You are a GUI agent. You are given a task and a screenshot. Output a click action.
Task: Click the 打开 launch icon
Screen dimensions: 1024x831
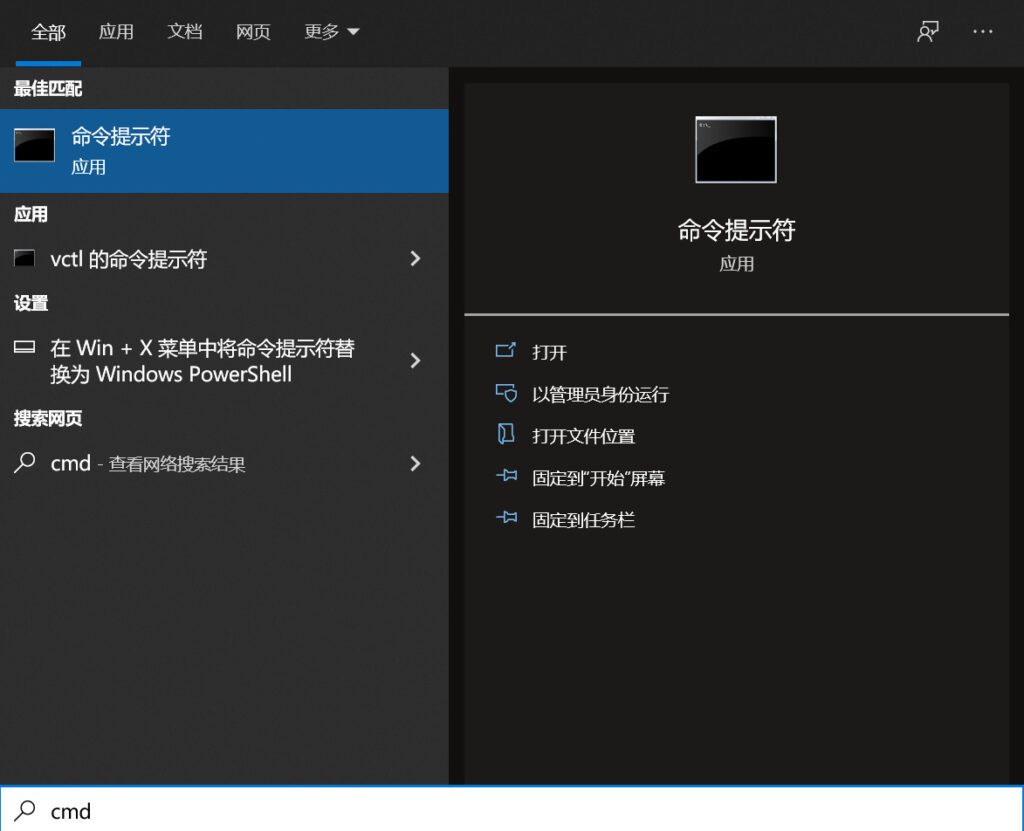pos(508,352)
